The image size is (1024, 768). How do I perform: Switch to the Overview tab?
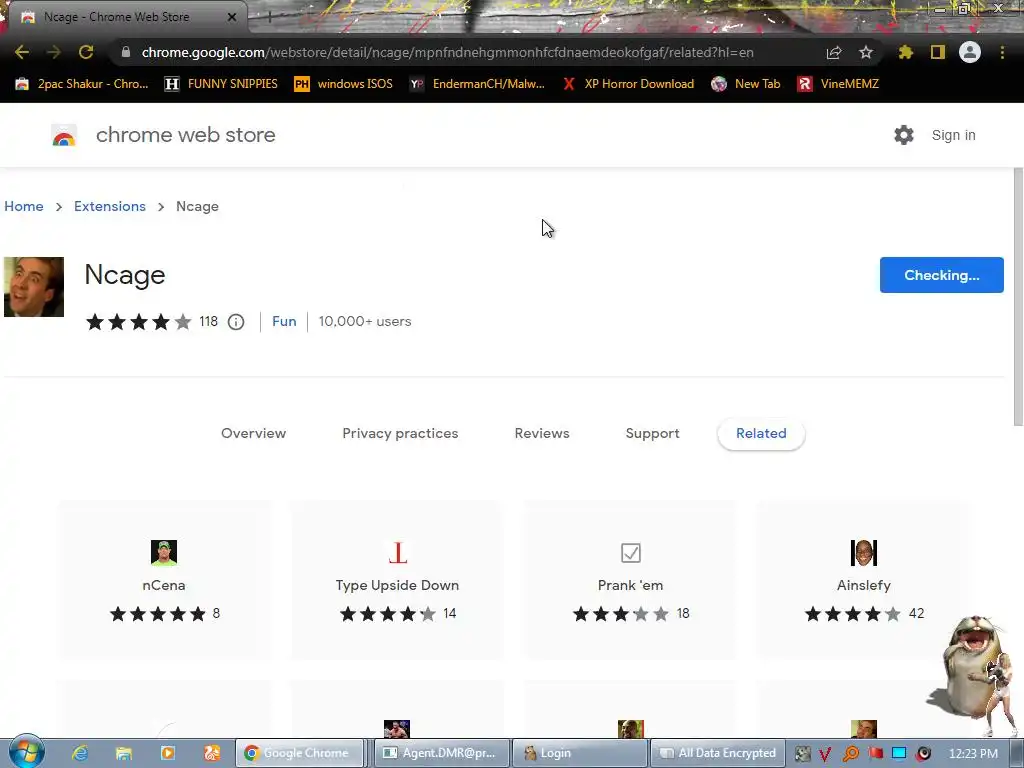coord(253,433)
